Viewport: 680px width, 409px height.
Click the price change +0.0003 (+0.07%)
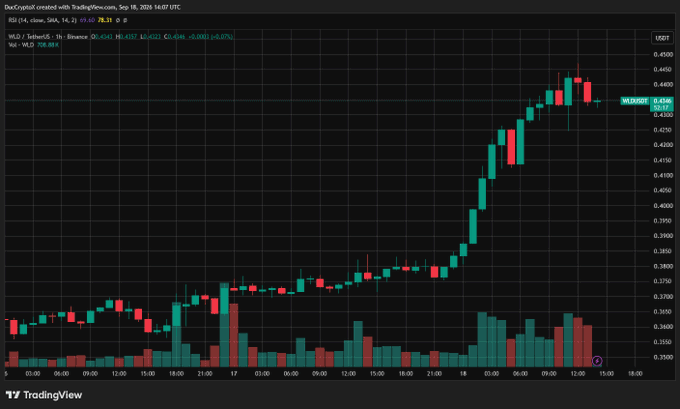coord(211,37)
